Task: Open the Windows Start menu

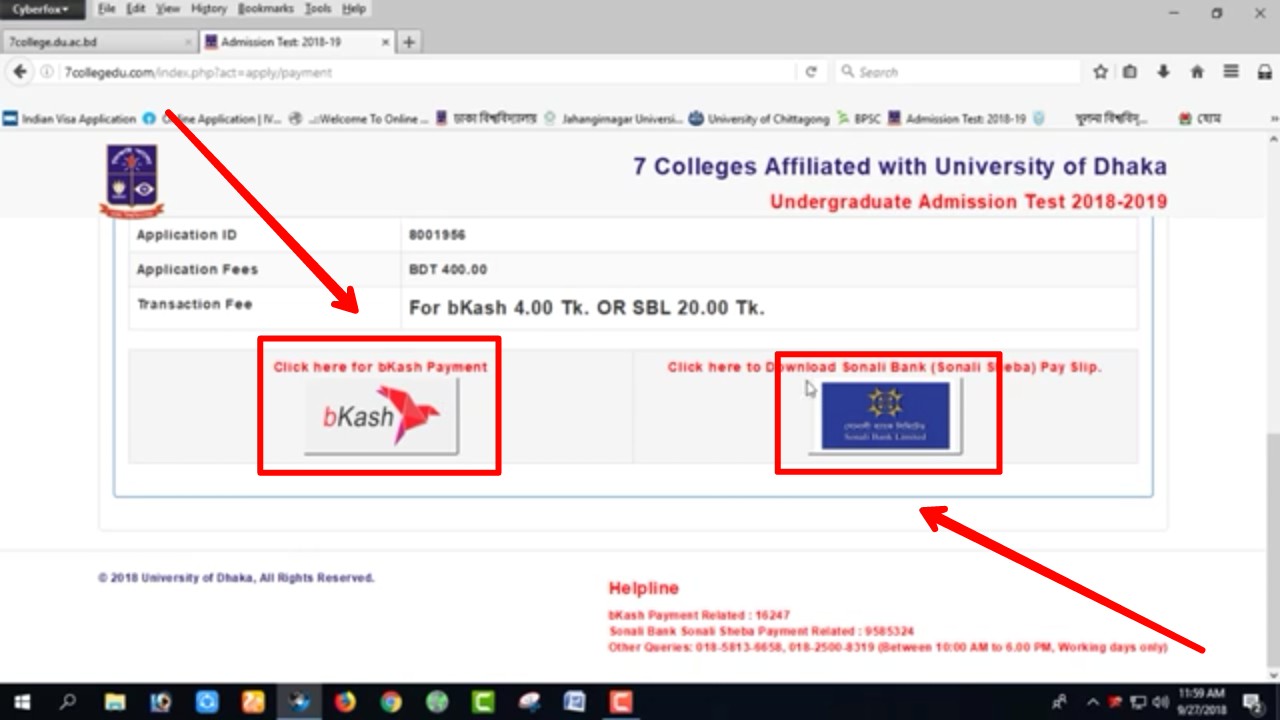Action: (x=22, y=702)
